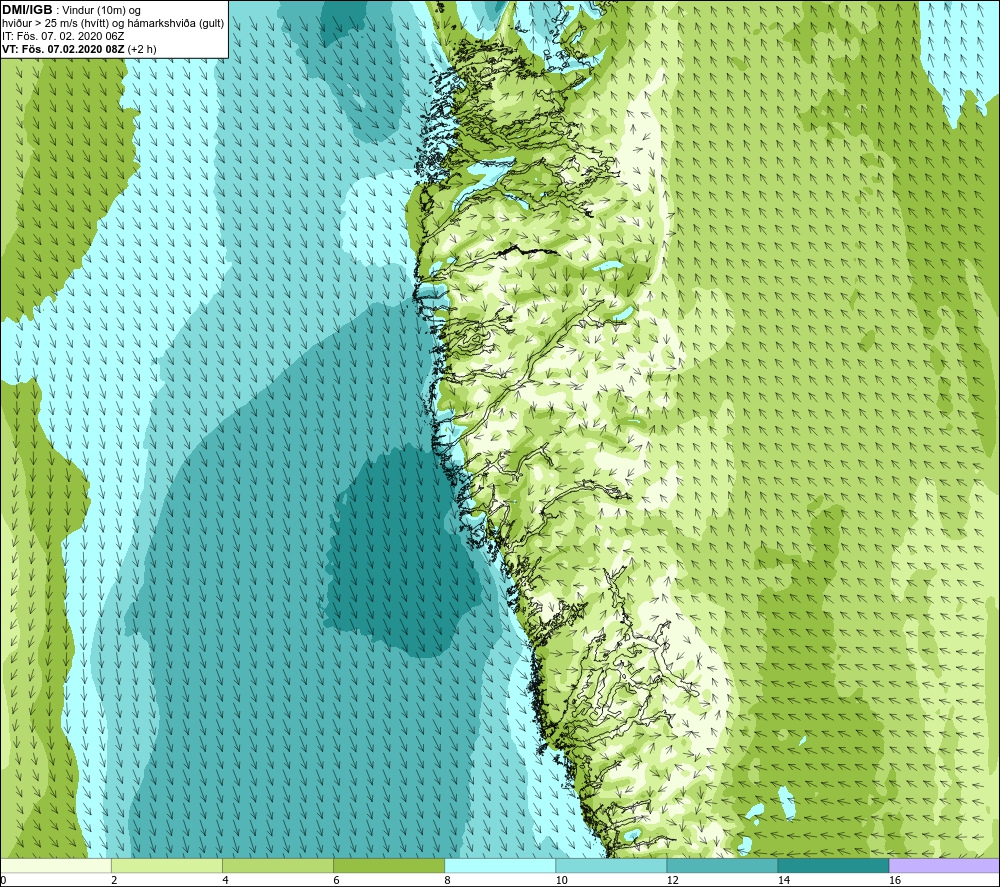1000x887 pixels.
Task: Click the scale label '2'
Action: tap(114, 880)
